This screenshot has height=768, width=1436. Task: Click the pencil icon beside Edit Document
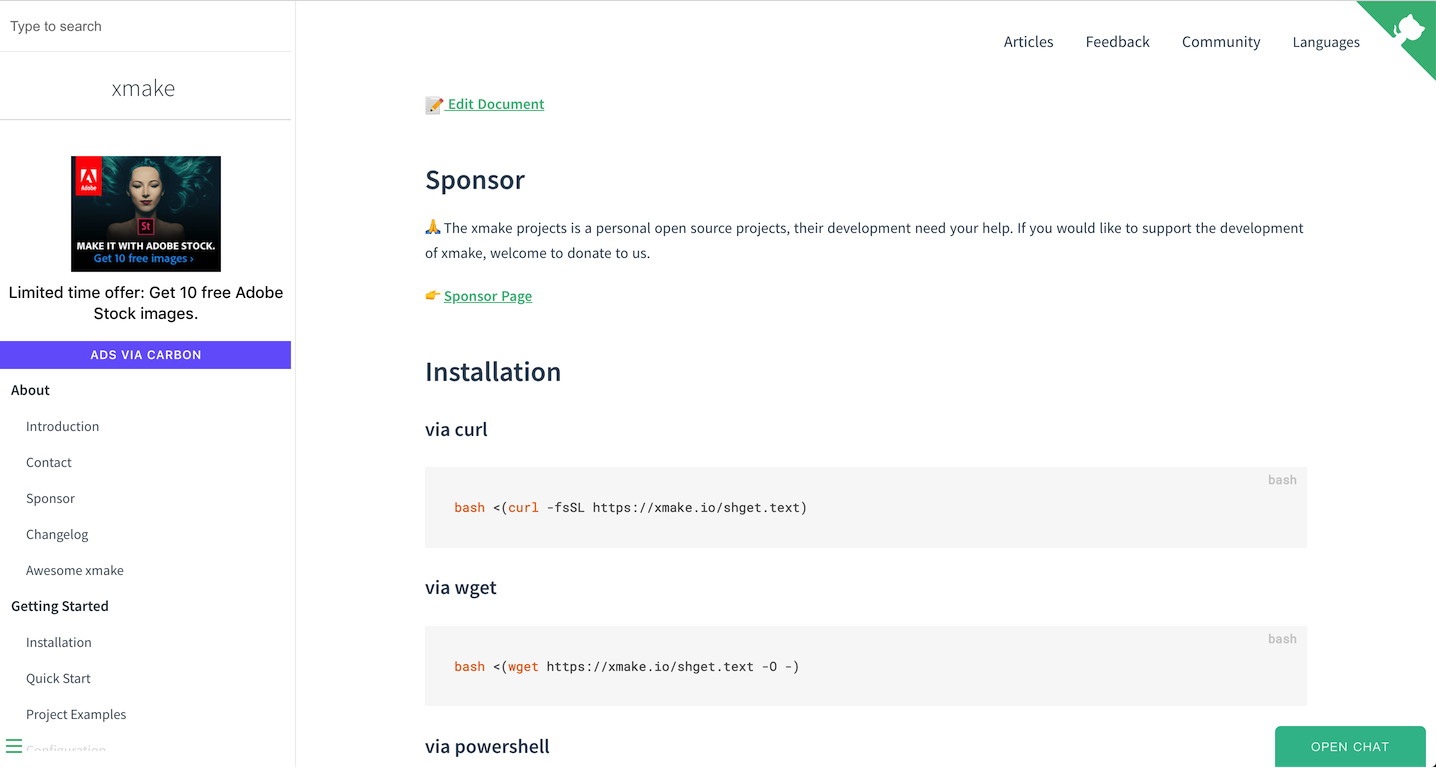click(x=434, y=104)
